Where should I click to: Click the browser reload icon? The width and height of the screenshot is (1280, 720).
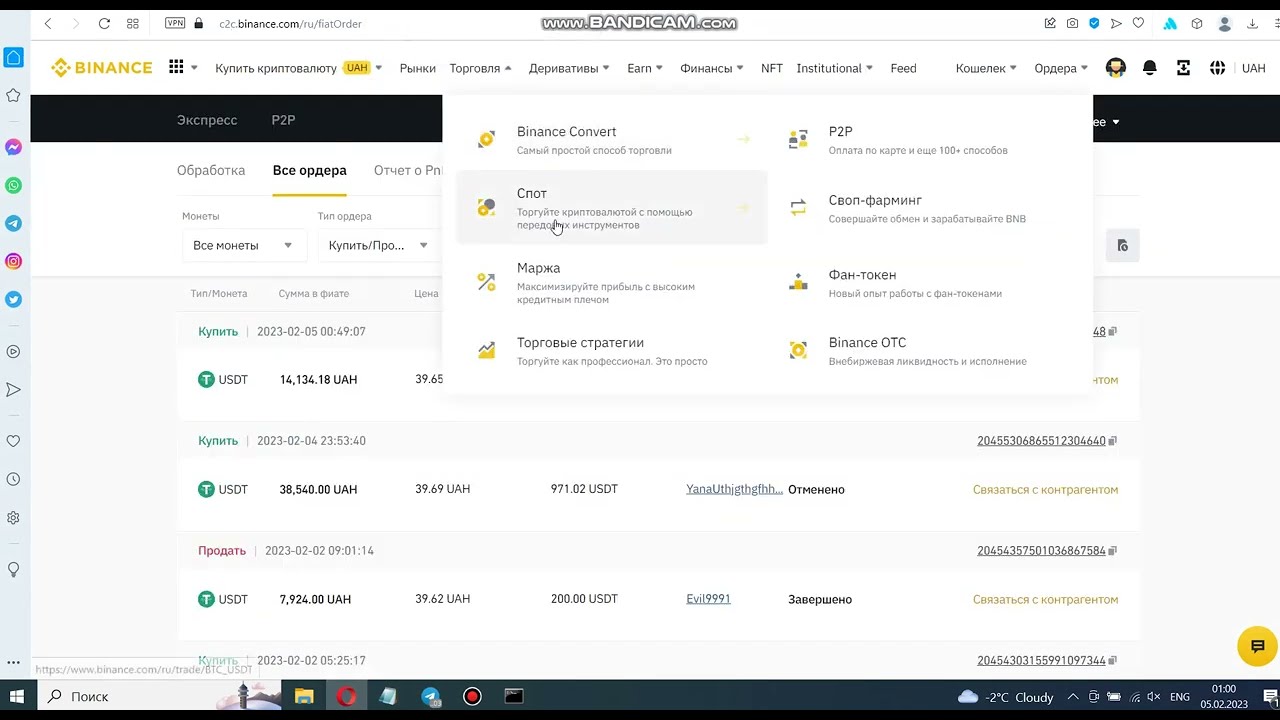point(104,23)
